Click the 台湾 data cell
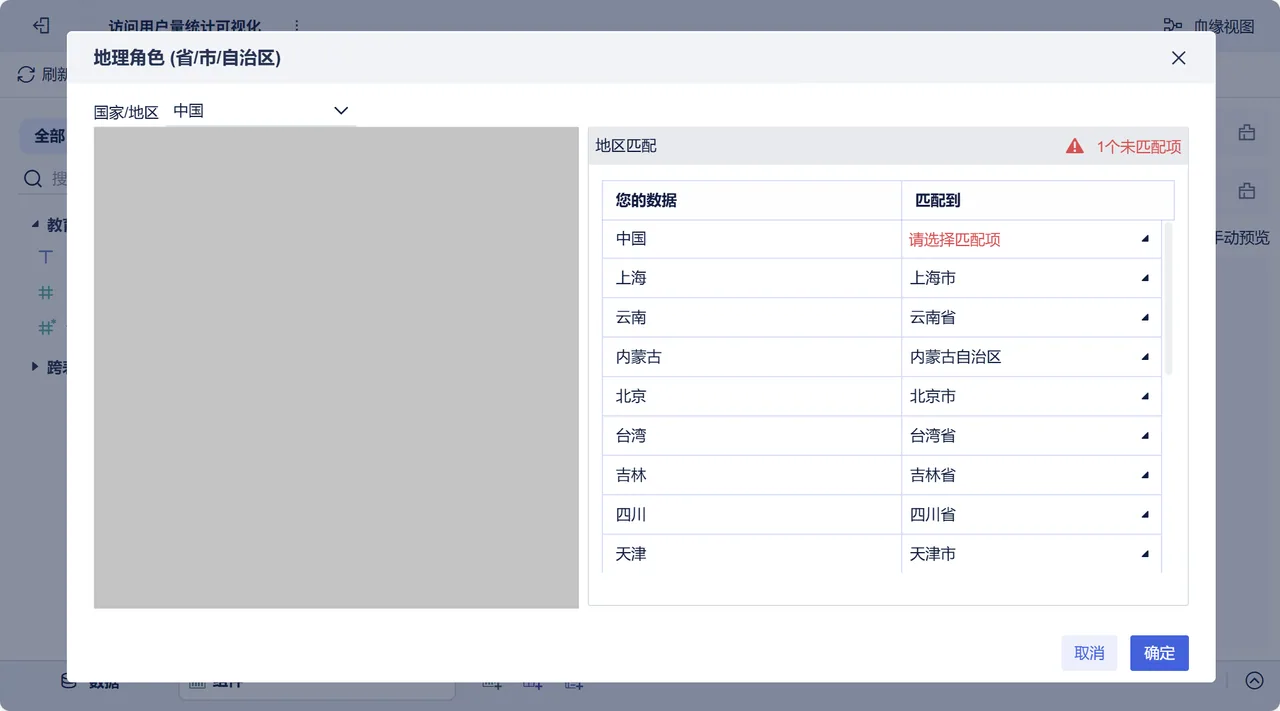This screenshot has height=711, width=1280. pyautogui.click(x=751, y=436)
